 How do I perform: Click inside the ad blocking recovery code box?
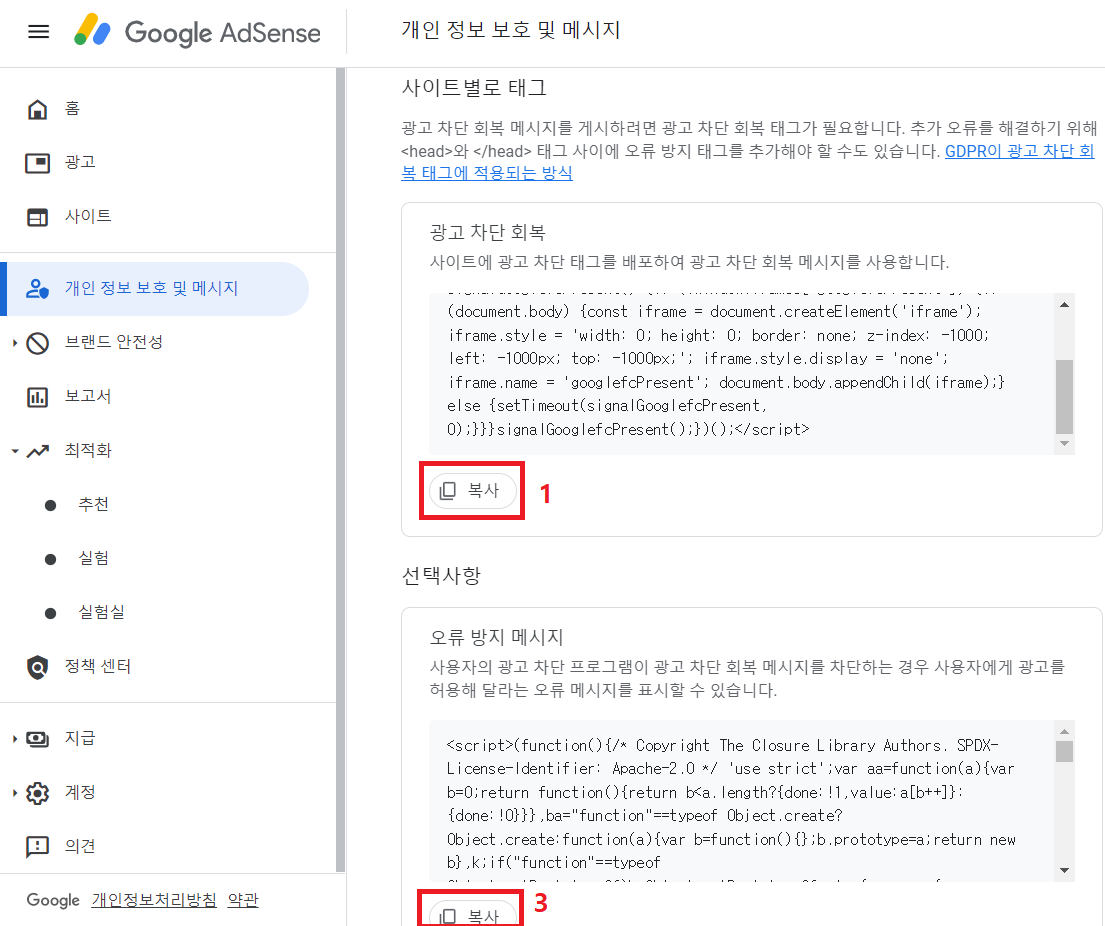742,374
